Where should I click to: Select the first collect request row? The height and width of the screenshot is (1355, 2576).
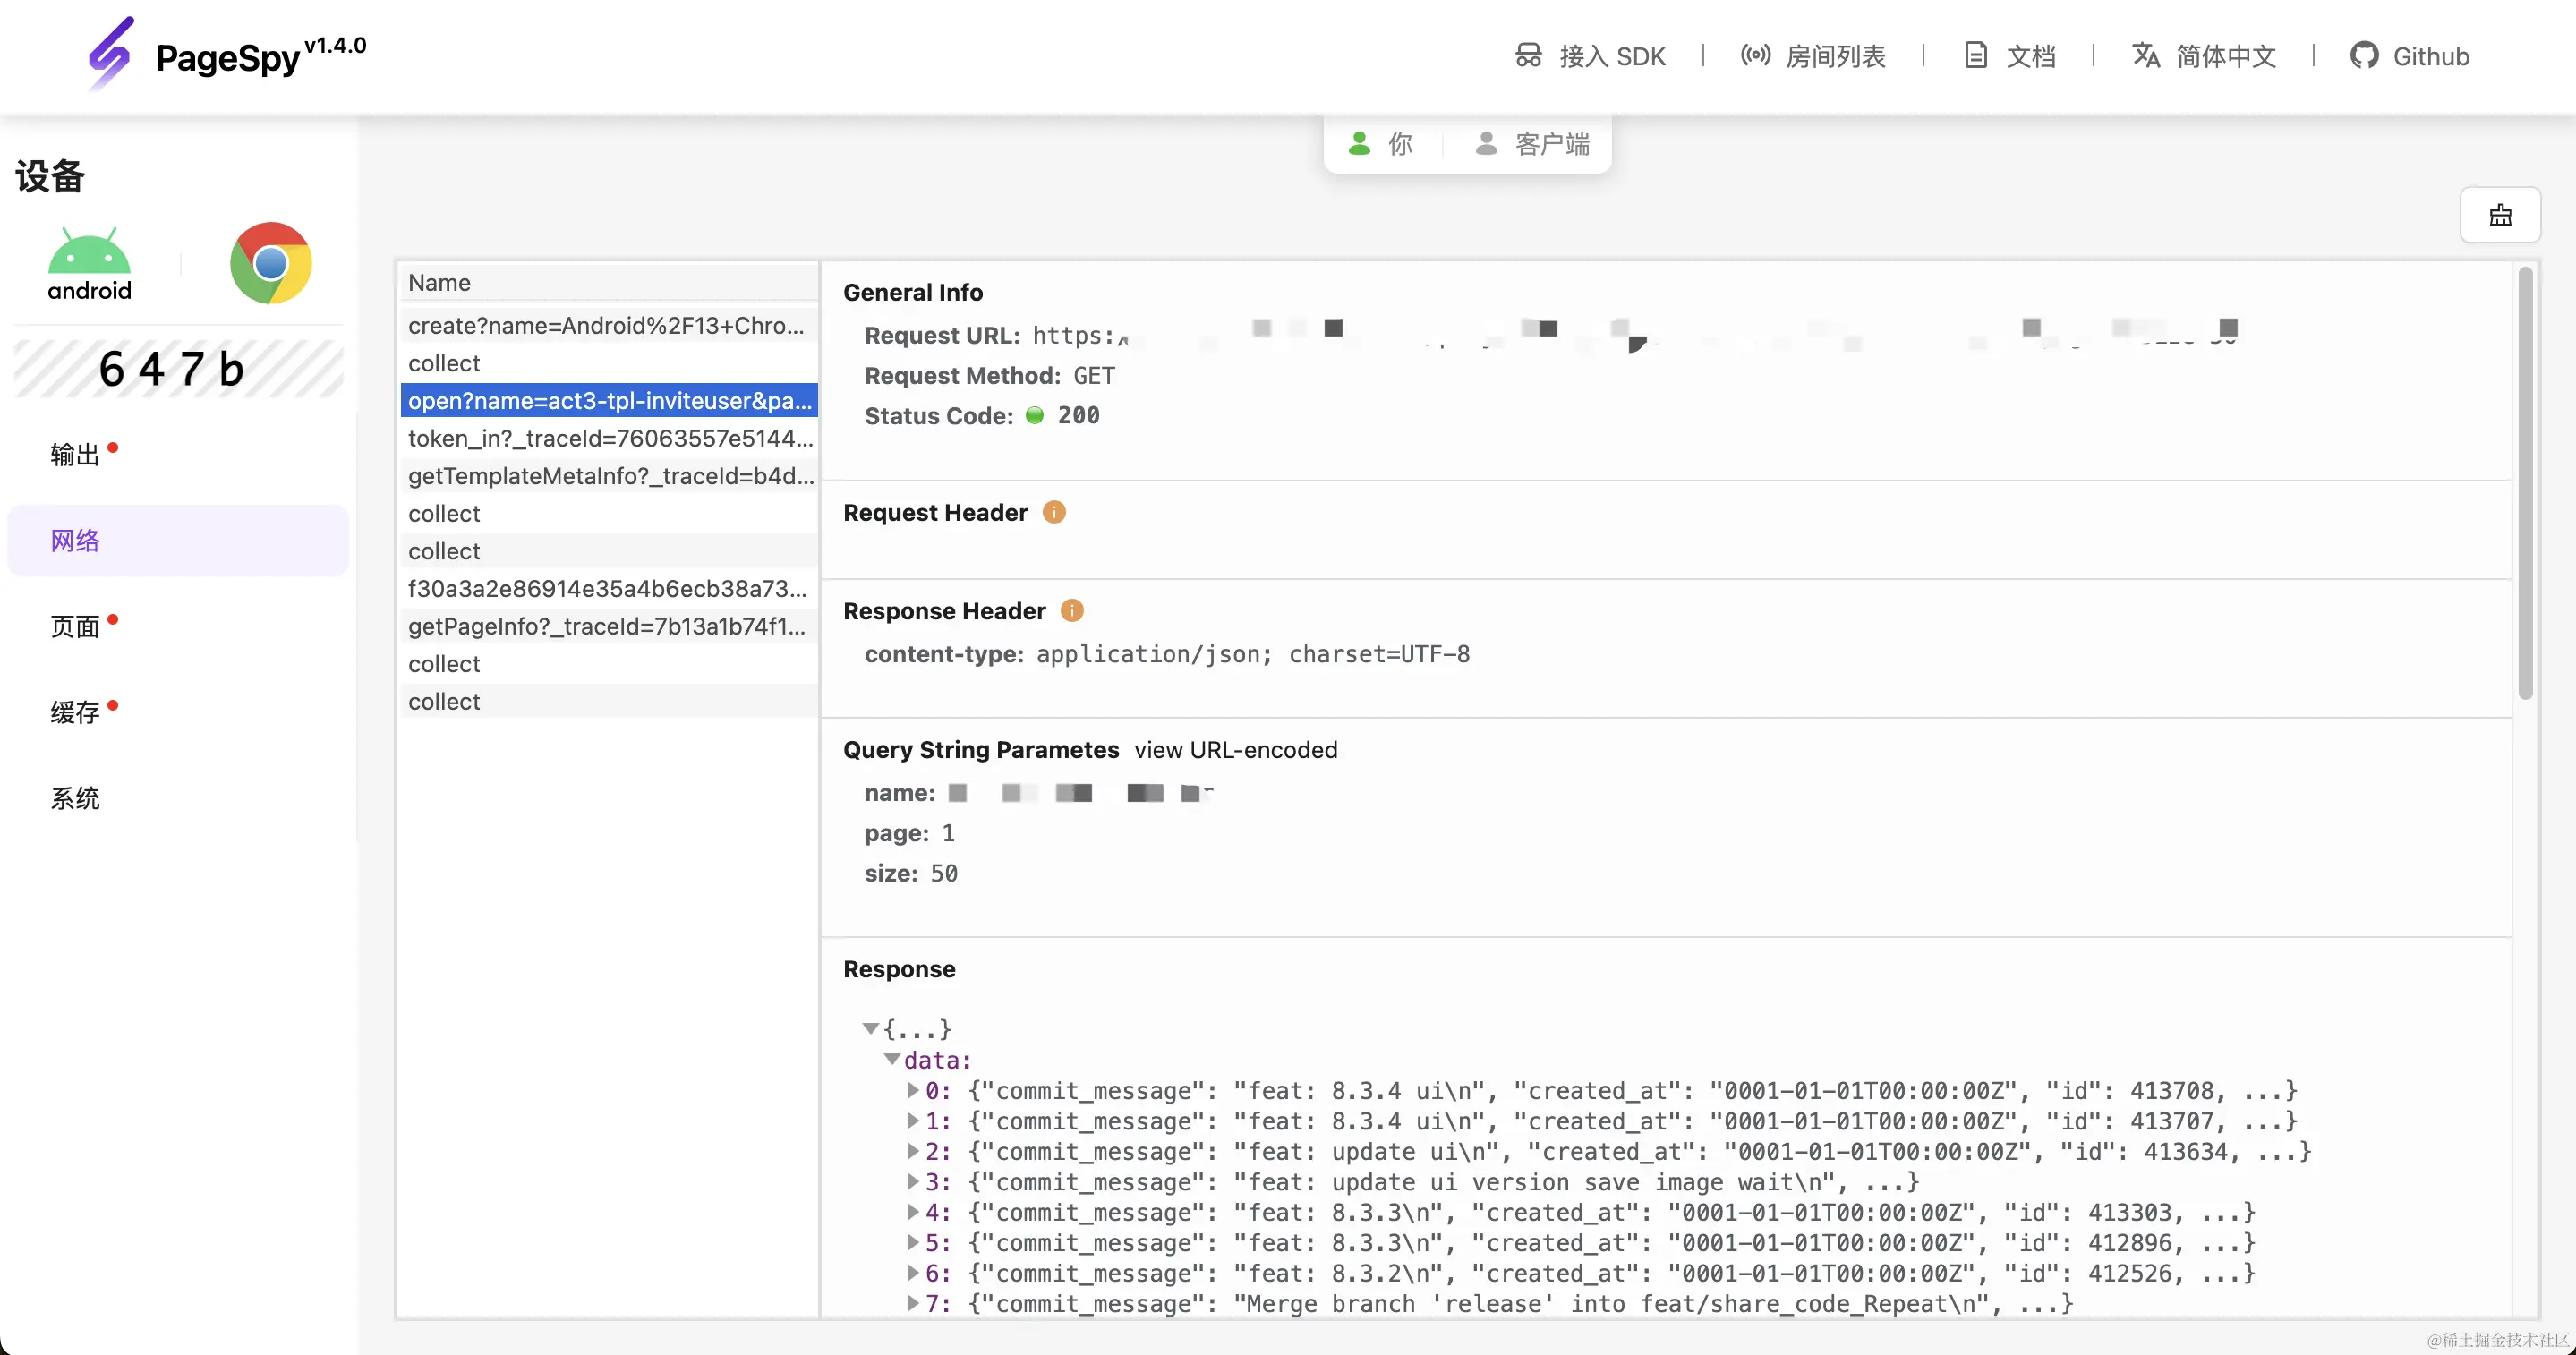coord(609,363)
